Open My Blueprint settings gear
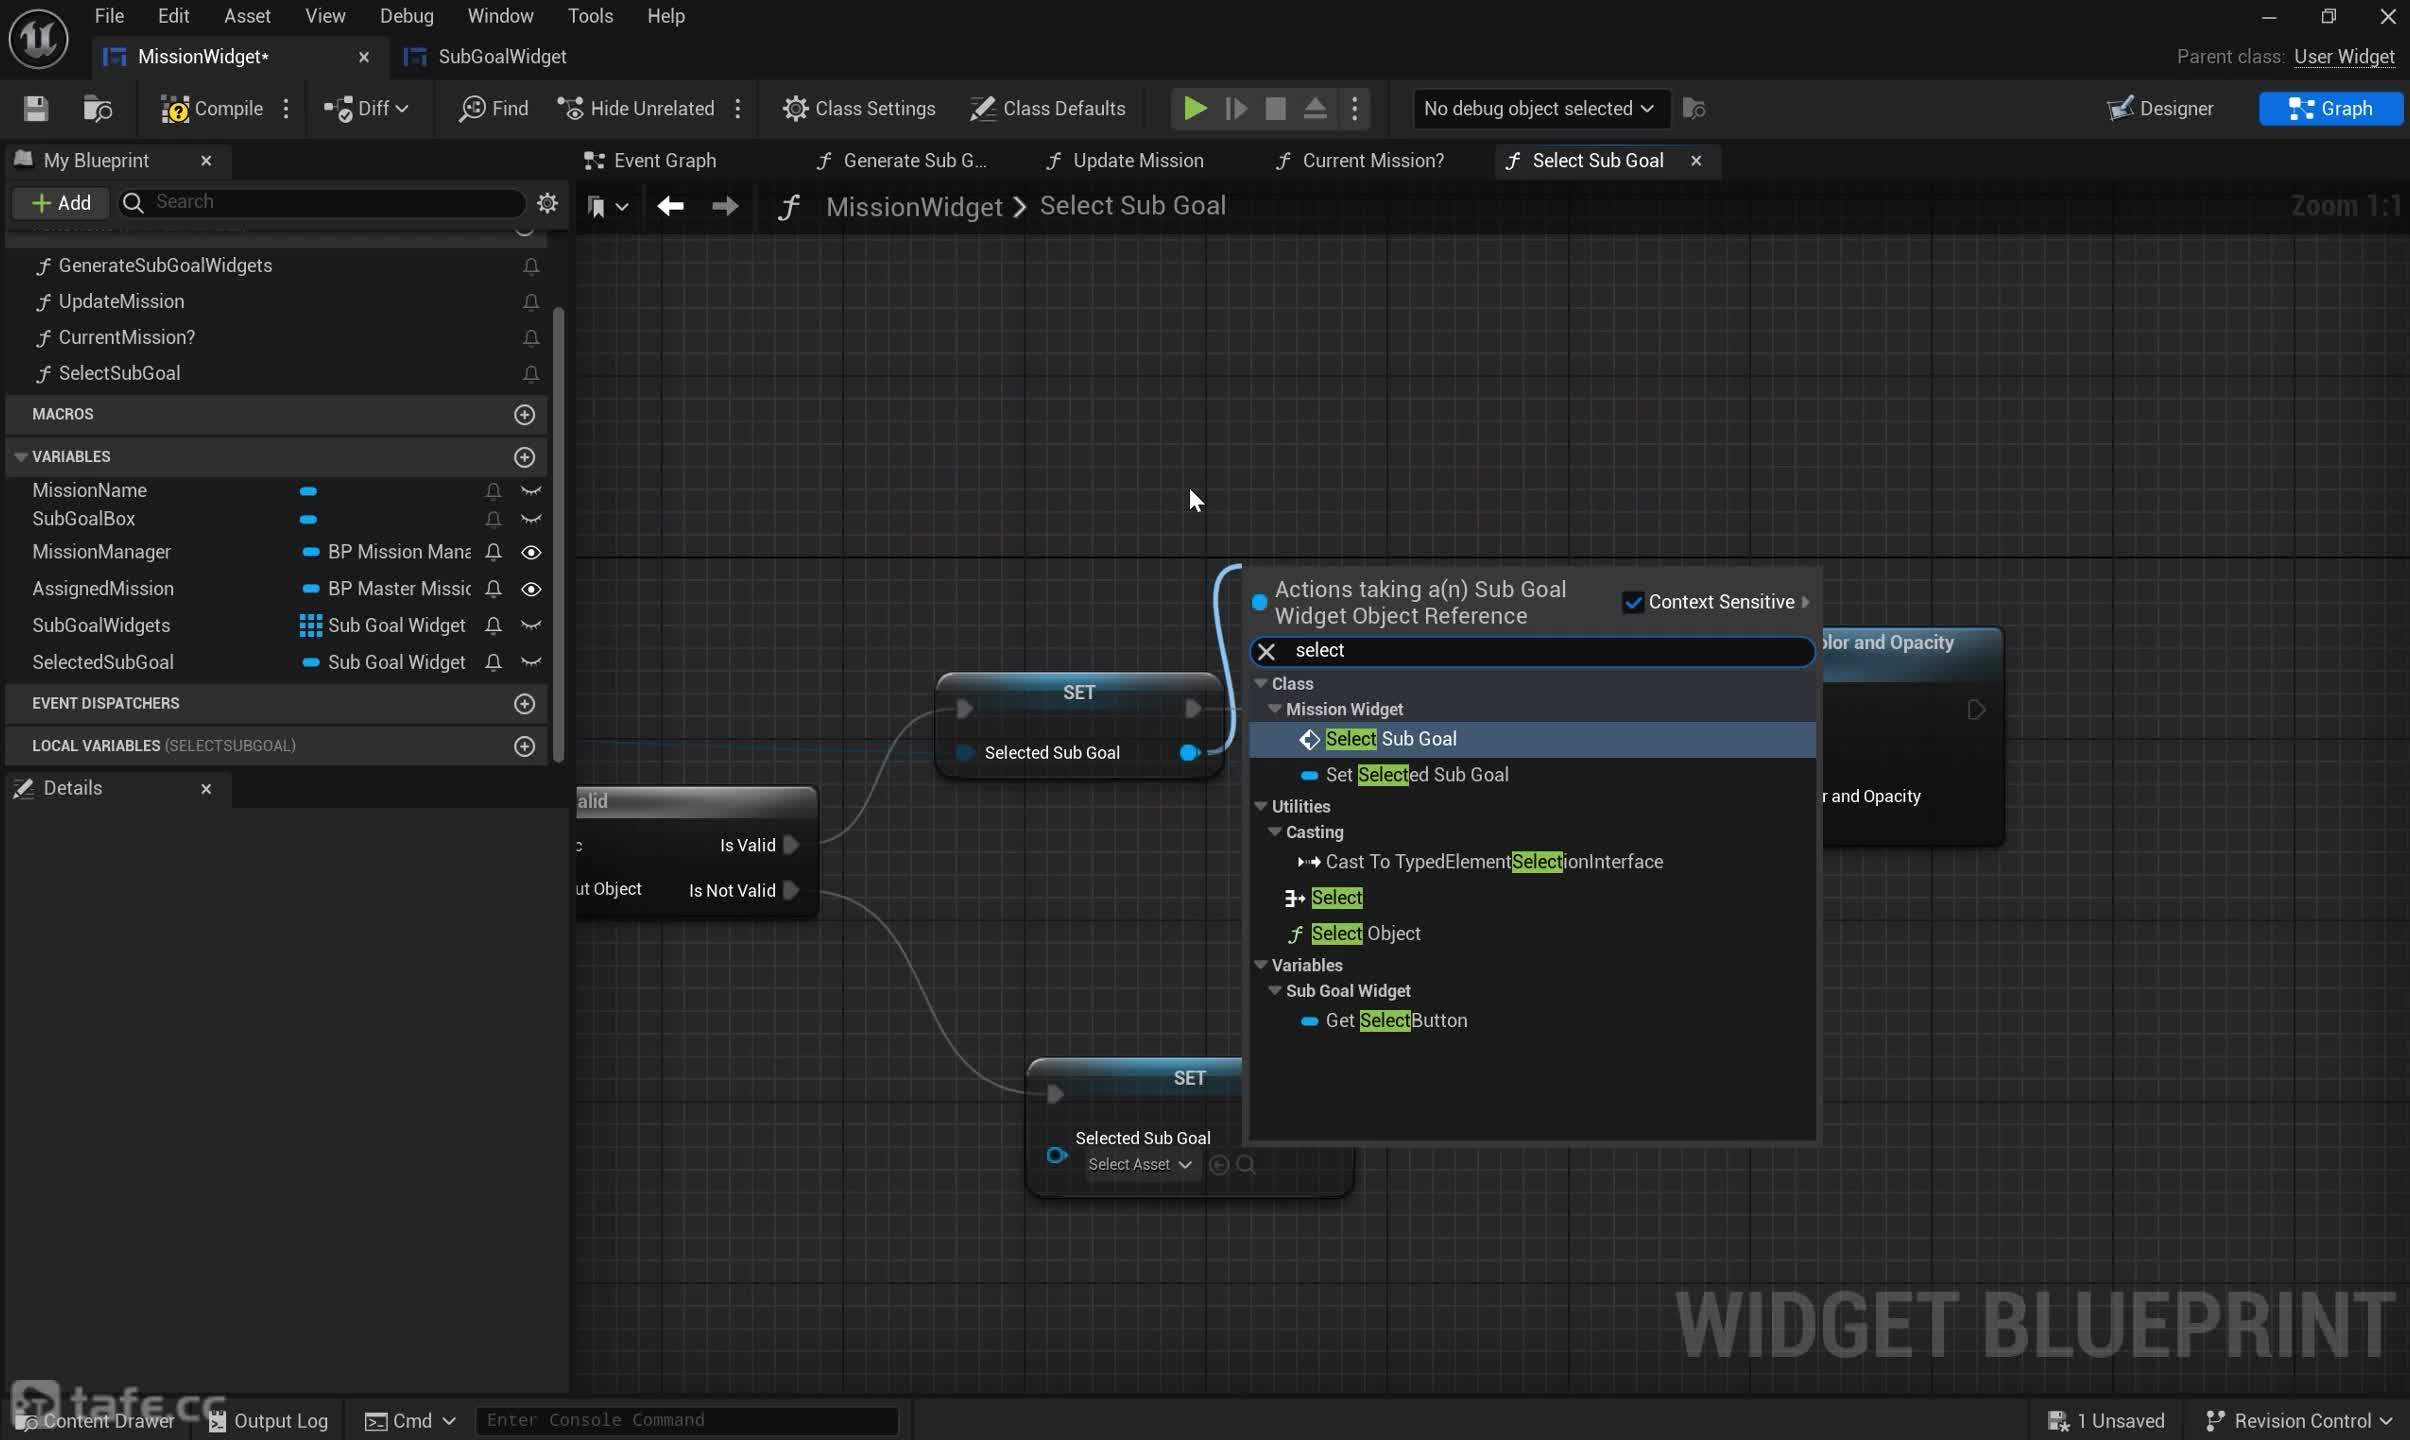This screenshot has width=2410, height=1440. click(547, 202)
